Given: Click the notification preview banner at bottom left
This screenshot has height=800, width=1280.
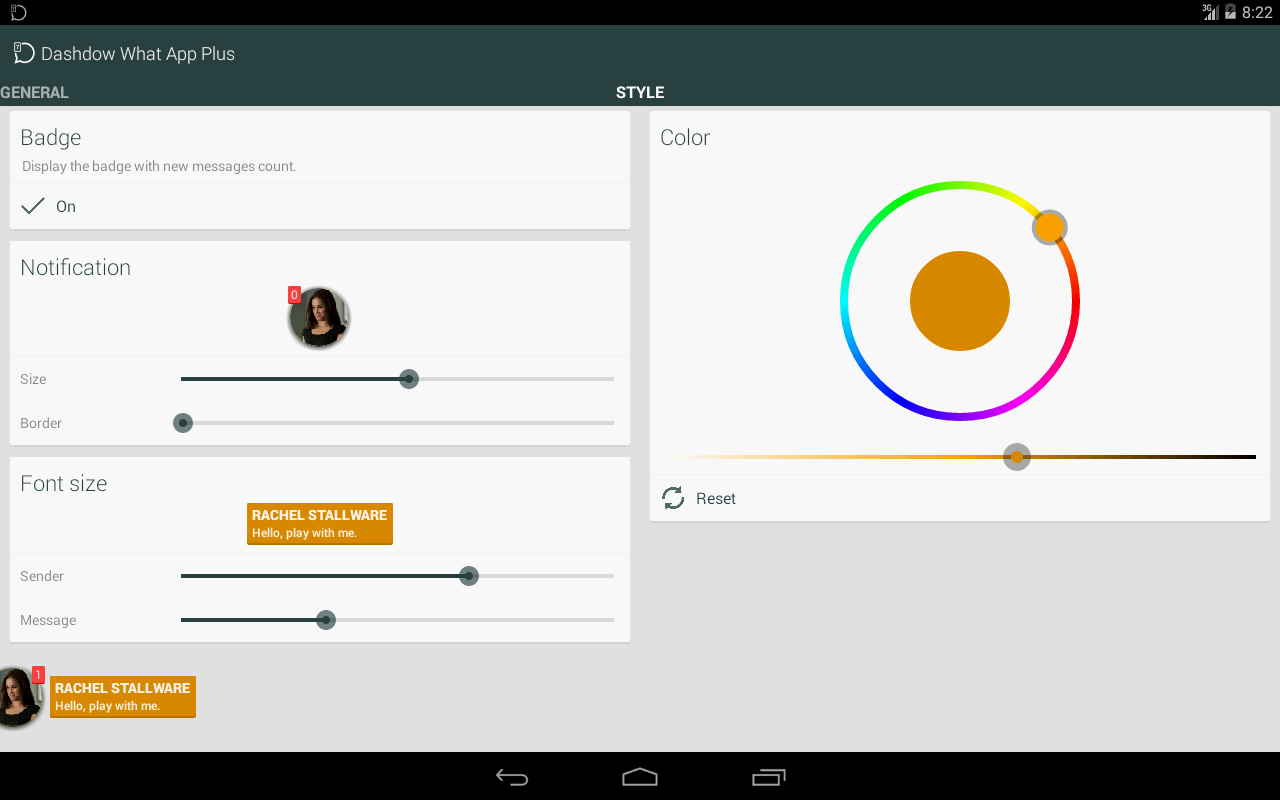Looking at the screenshot, I should pos(122,696).
